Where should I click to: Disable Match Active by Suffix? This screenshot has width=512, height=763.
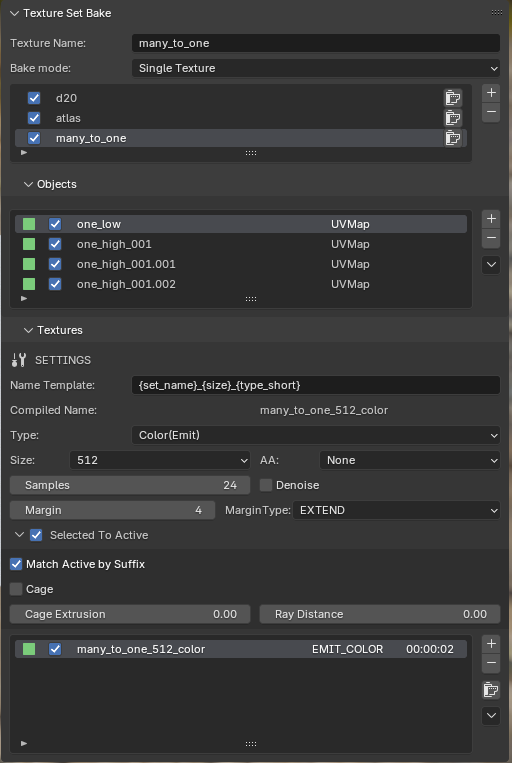pos(16,564)
